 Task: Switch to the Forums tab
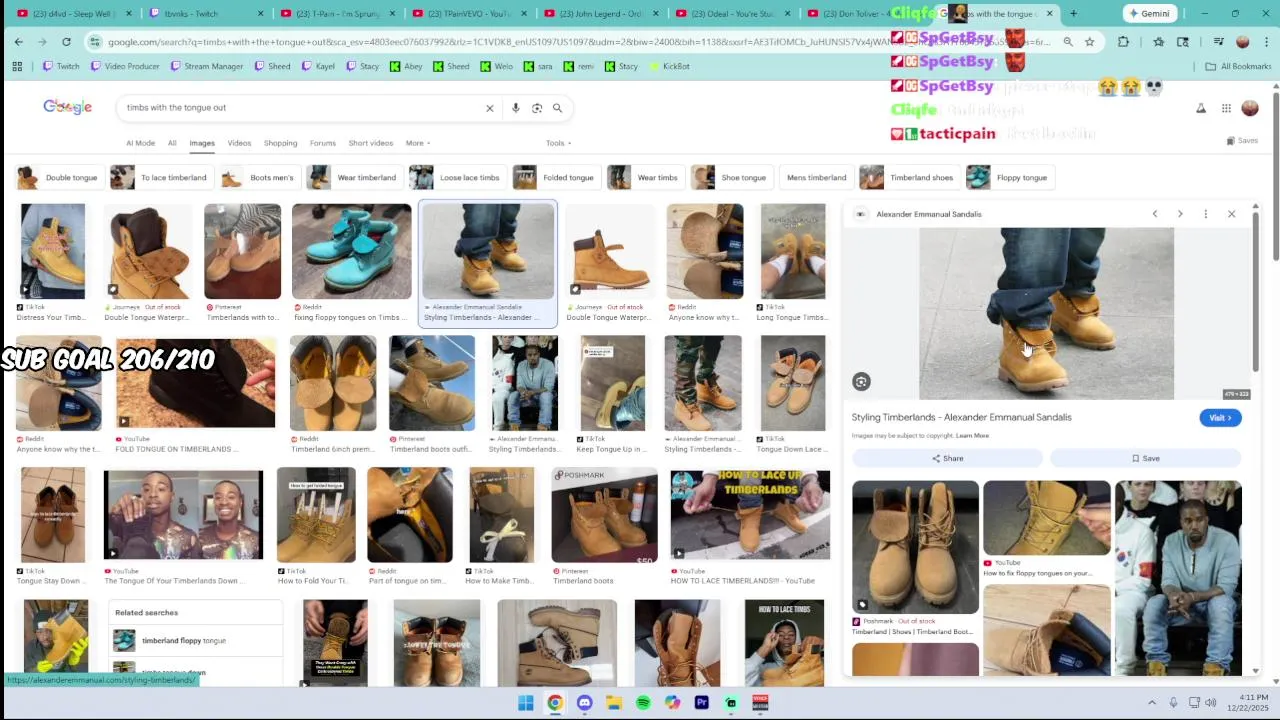[x=323, y=143]
